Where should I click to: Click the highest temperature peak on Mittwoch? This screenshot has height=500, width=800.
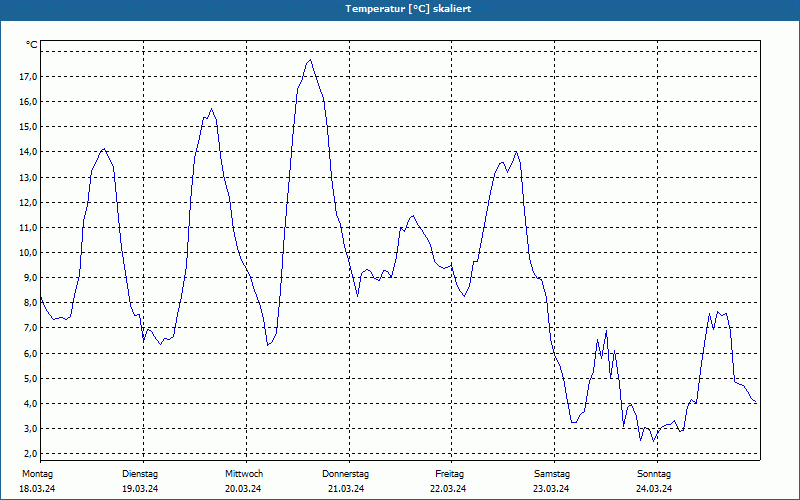(x=310, y=60)
